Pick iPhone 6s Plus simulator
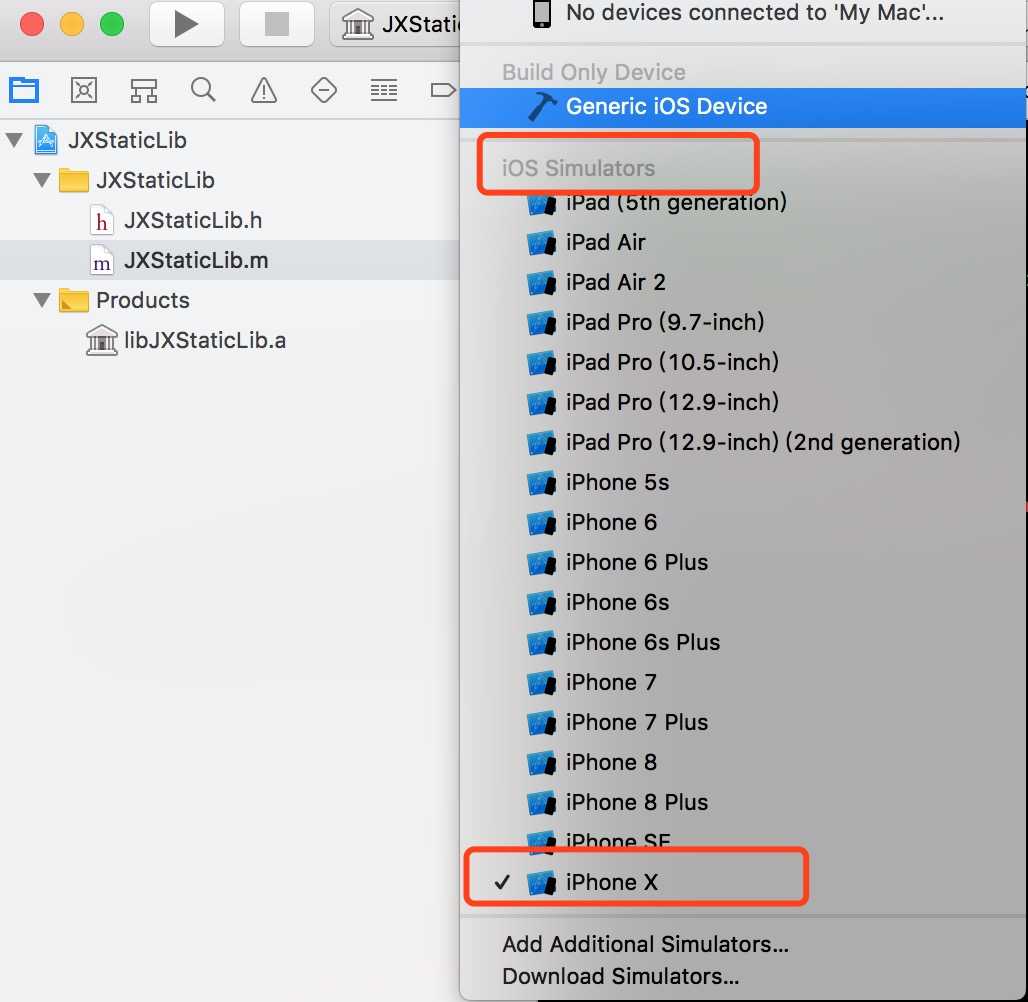The width and height of the screenshot is (1028, 1002). pos(743,642)
